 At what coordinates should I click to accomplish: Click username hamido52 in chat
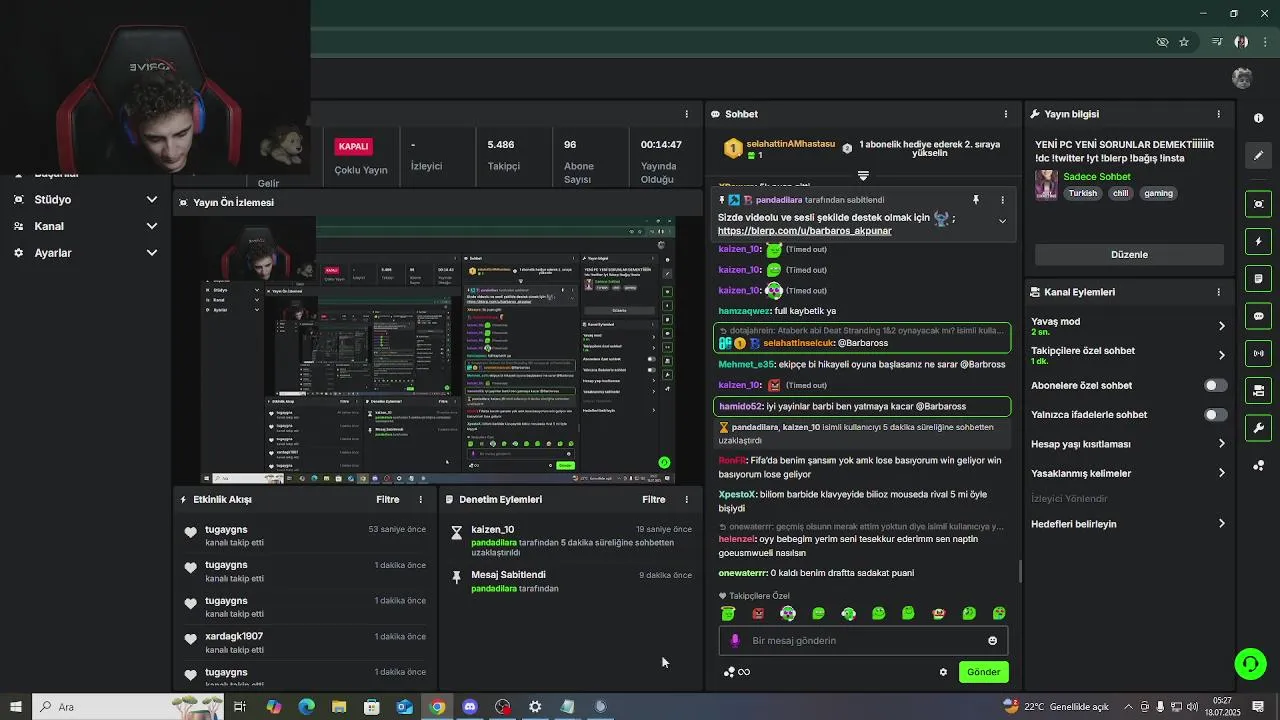(740, 406)
